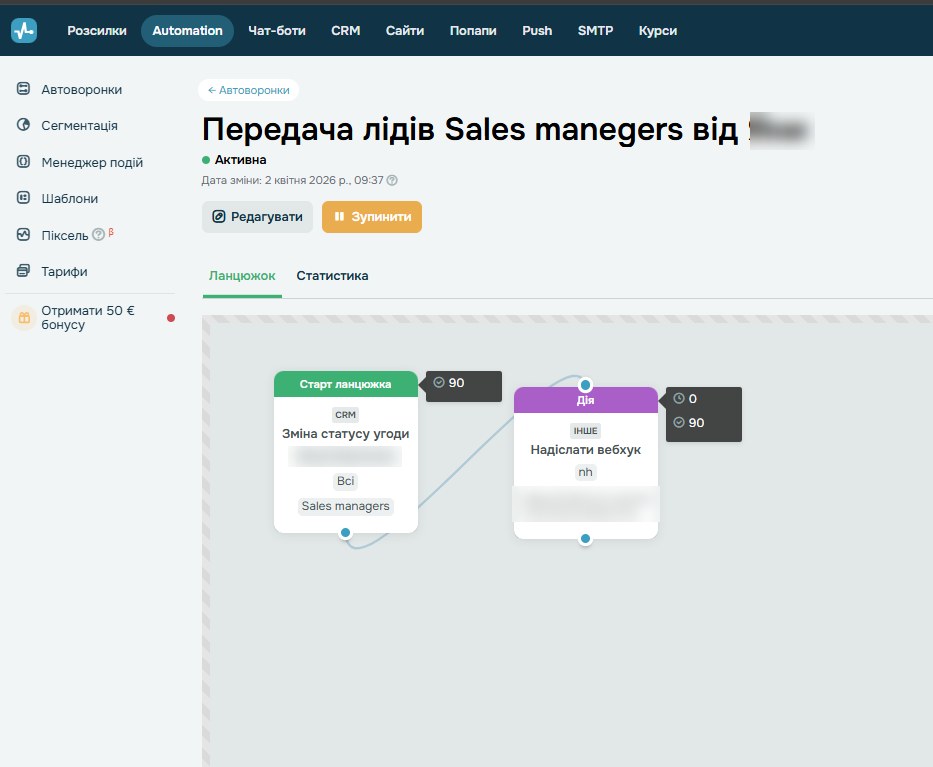This screenshot has height=767, width=933.
Task: Click the check icon in the Дія counter
Action: [679, 422]
